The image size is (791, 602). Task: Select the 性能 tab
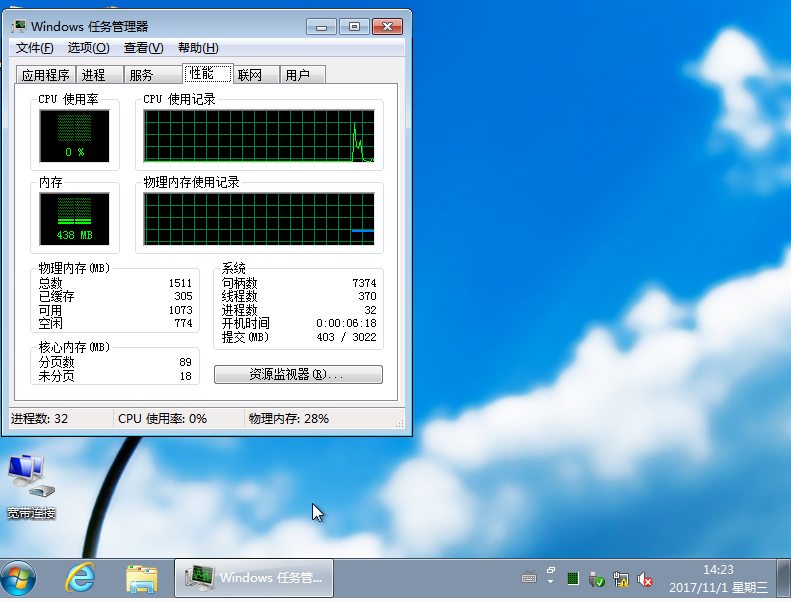(x=207, y=74)
